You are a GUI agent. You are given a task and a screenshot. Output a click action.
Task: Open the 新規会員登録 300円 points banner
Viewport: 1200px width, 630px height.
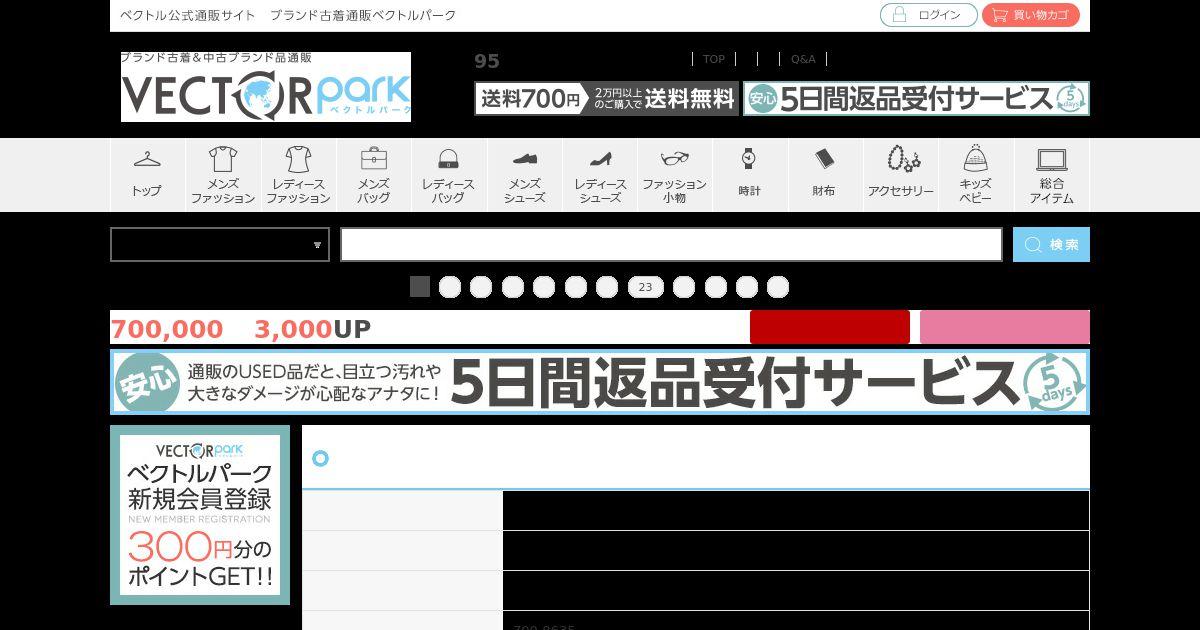(x=200, y=515)
